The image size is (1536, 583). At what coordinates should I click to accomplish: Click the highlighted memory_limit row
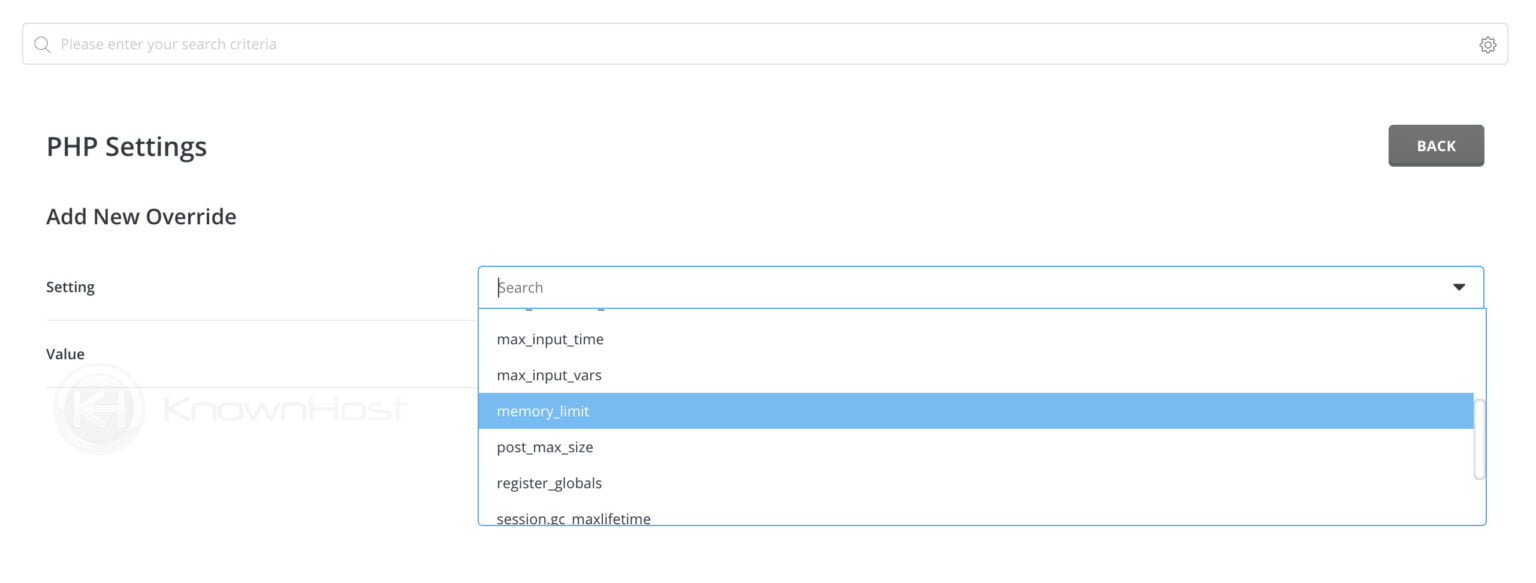(900, 411)
